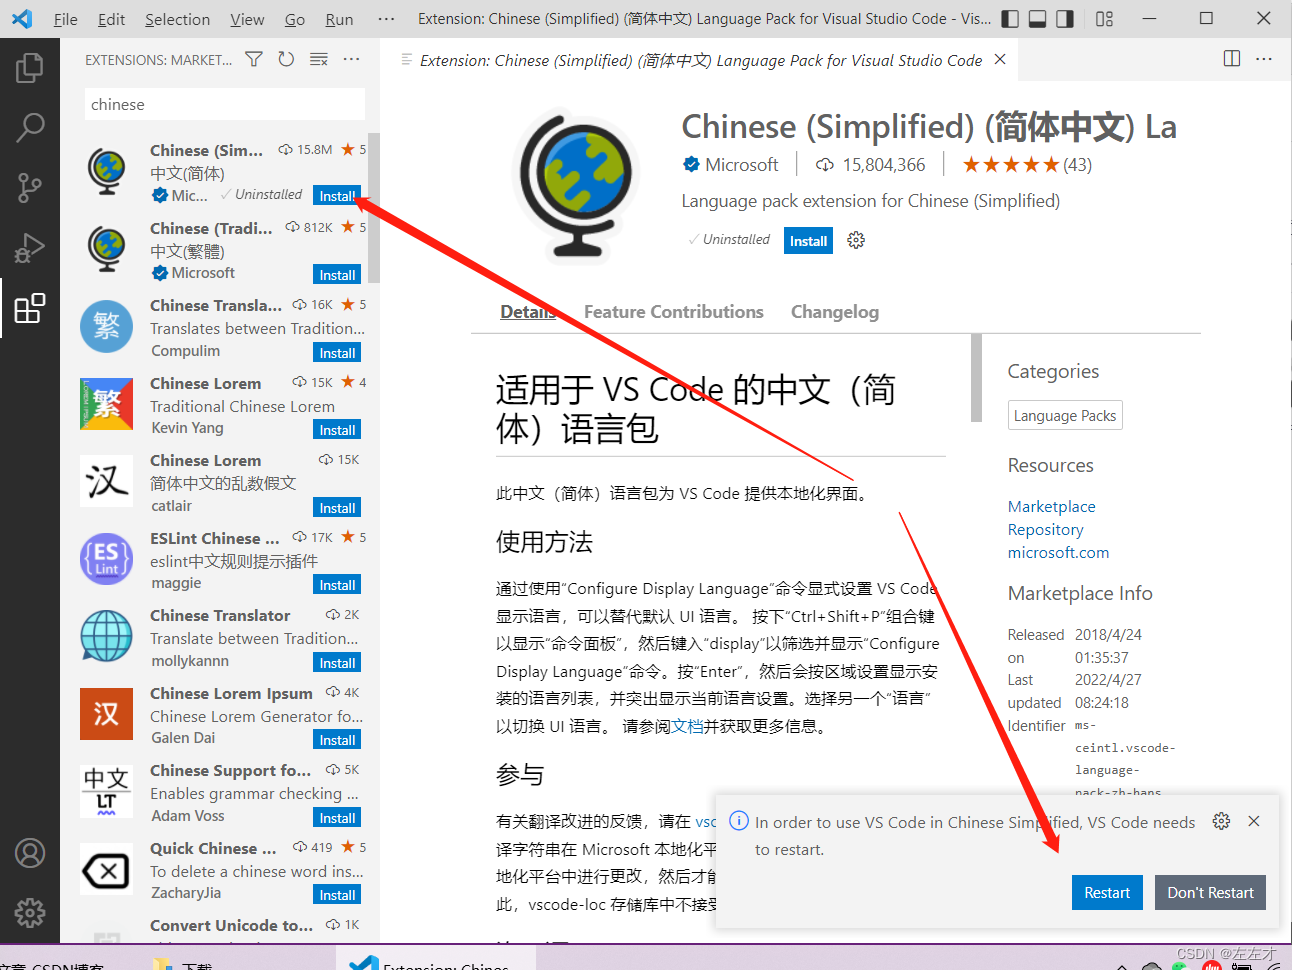The image size is (1292, 970).
Task: Click the ESLint Chinese extension icon
Action: tap(106, 559)
